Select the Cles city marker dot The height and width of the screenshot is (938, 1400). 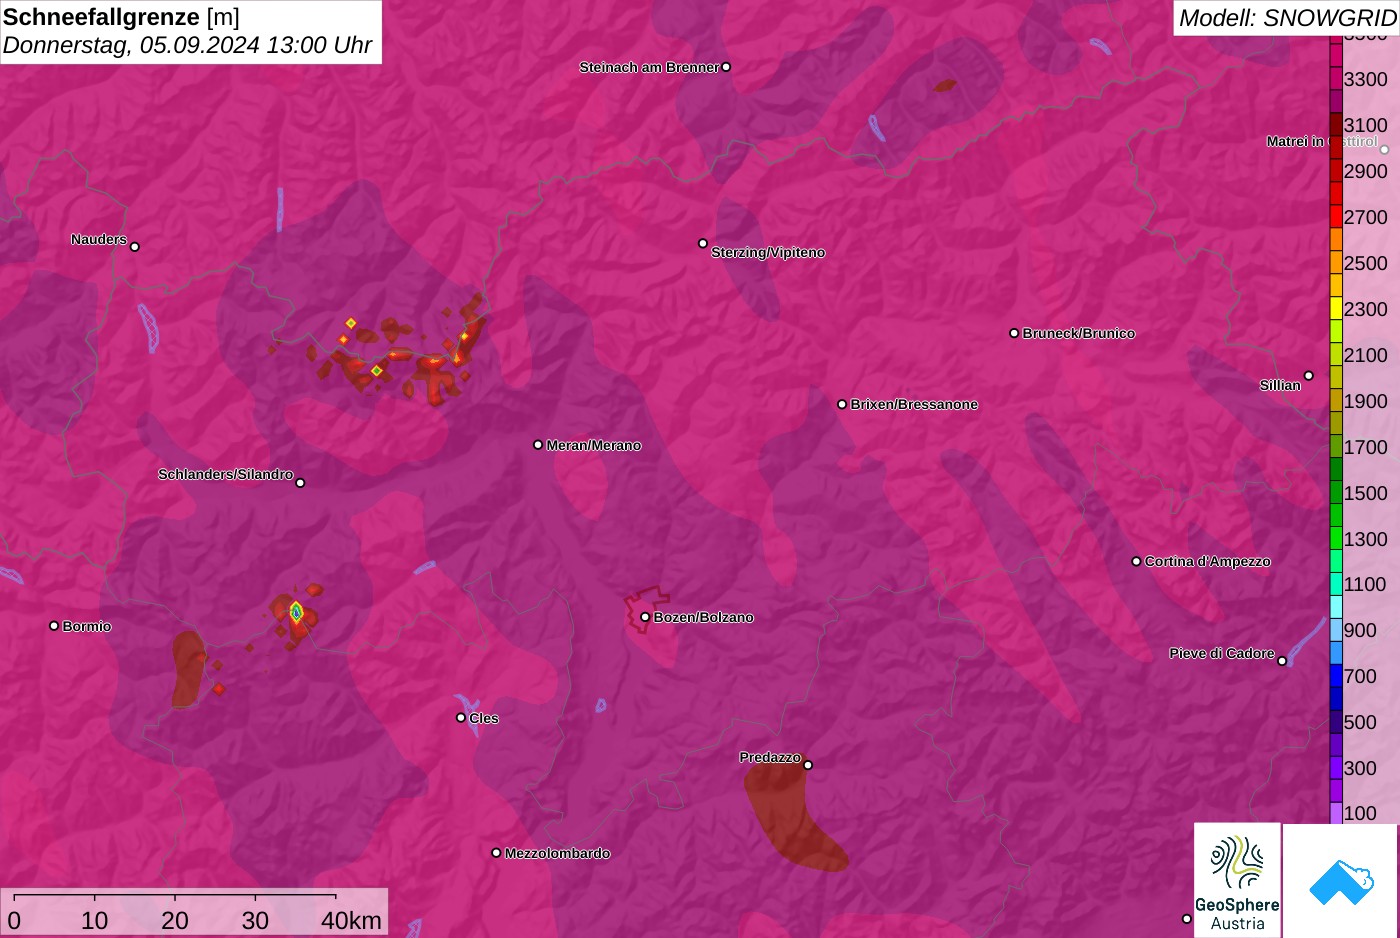pyautogui.click(x=461, y=717)
